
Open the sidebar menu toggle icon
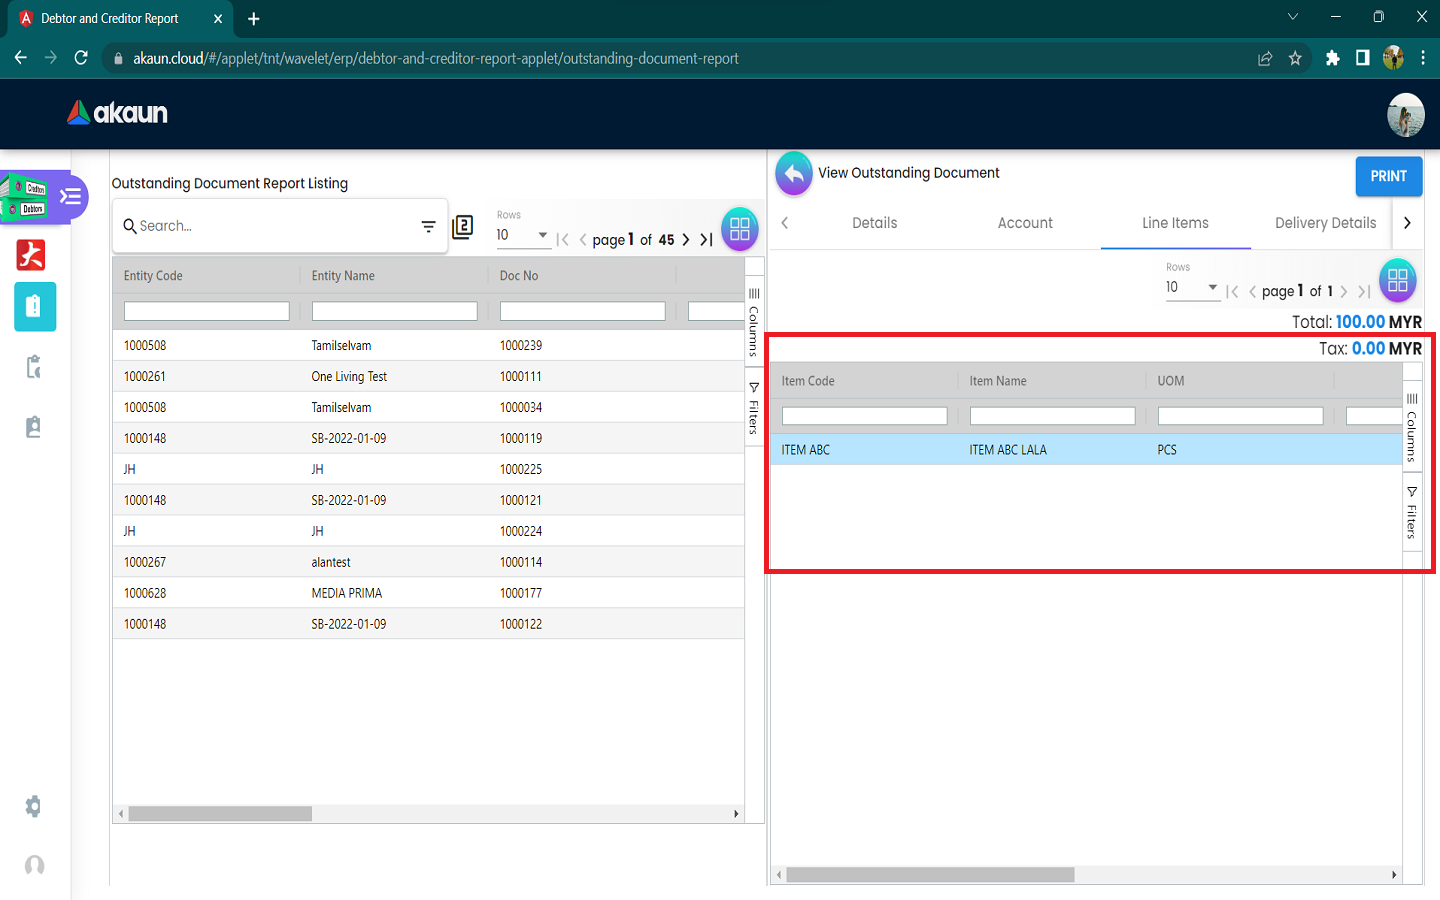click(70, 196)
